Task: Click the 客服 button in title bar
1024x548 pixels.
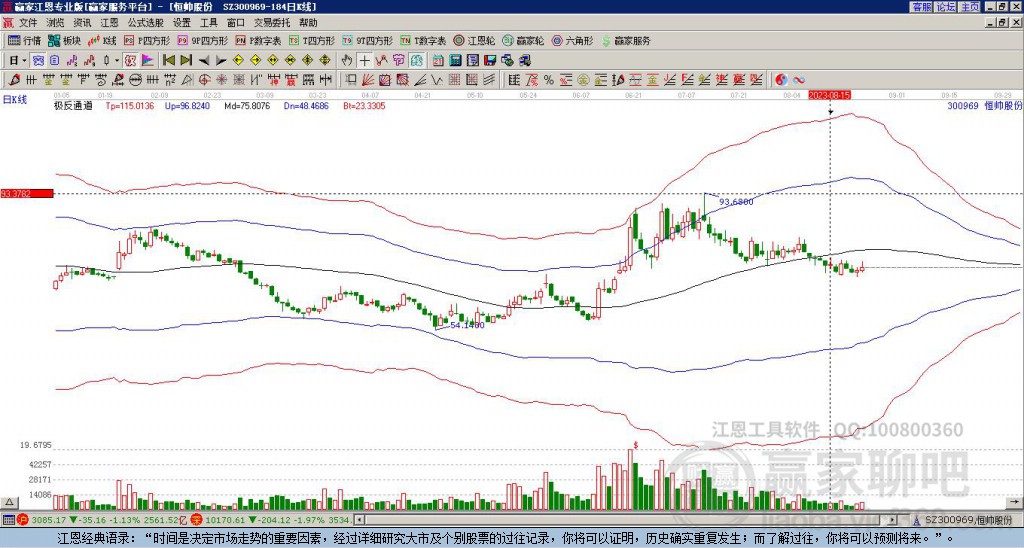Action: 921,7
